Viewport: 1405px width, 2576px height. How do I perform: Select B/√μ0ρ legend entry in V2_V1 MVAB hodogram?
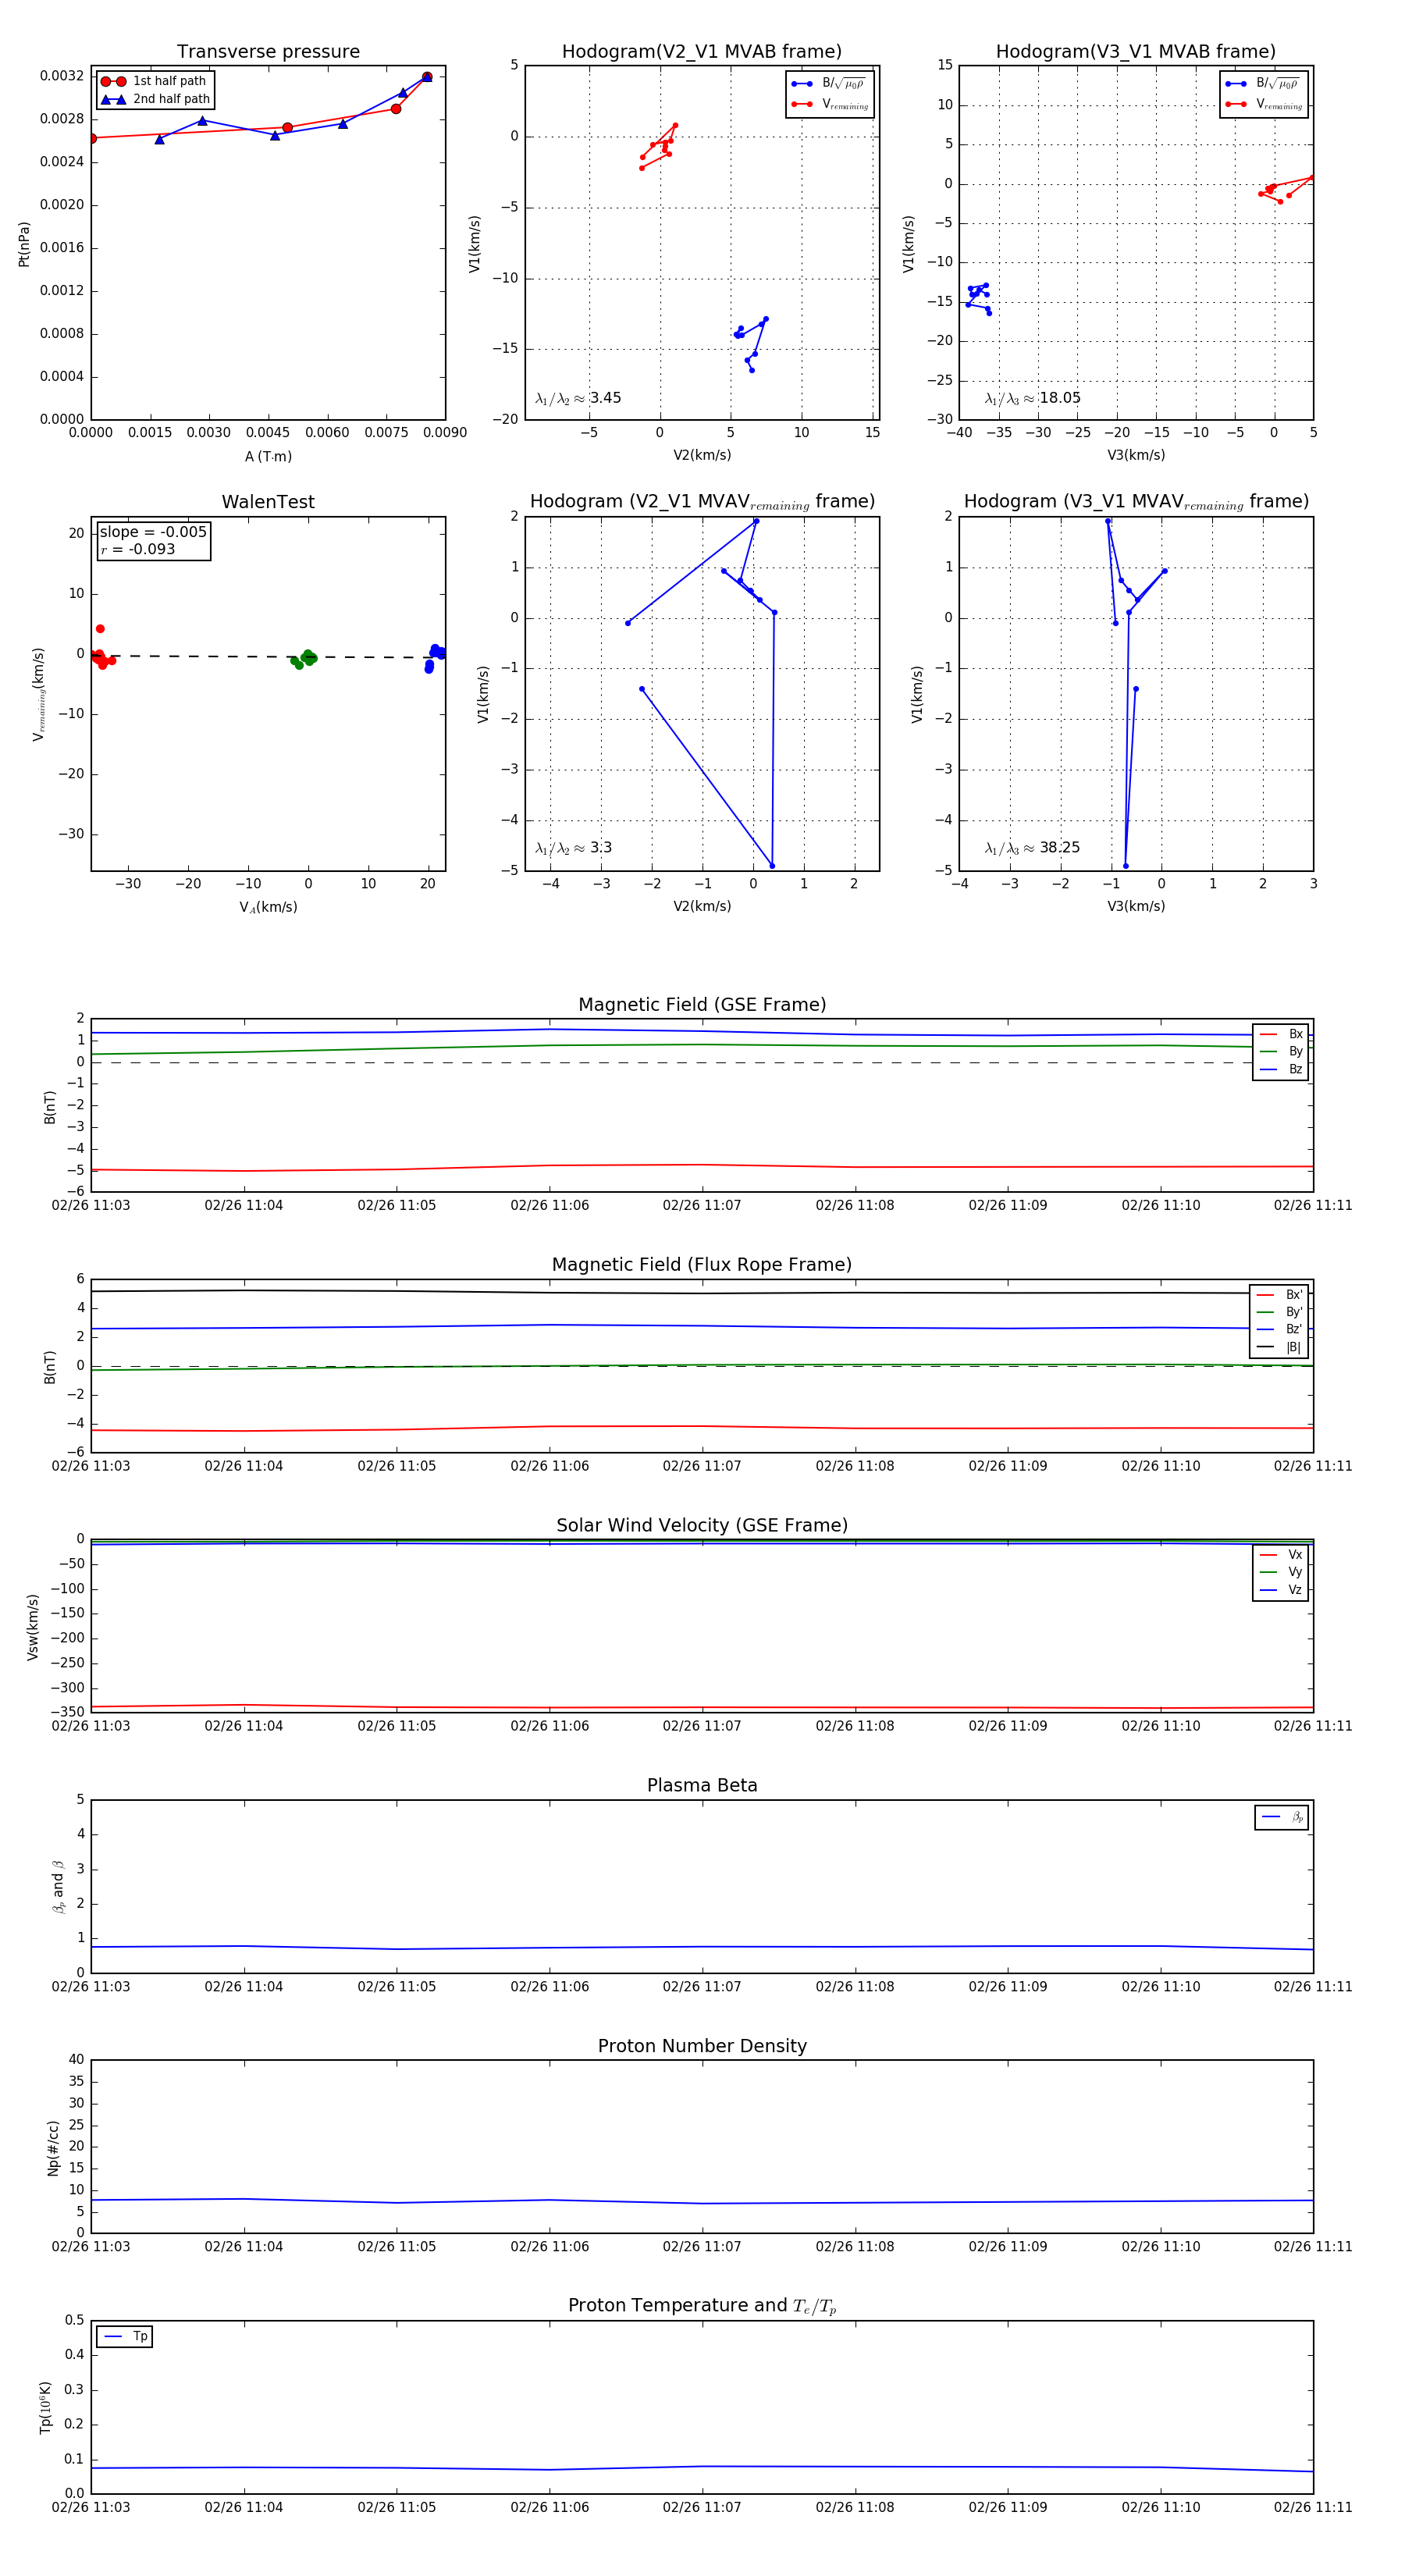pyautogui.click(x=830, y=84)
